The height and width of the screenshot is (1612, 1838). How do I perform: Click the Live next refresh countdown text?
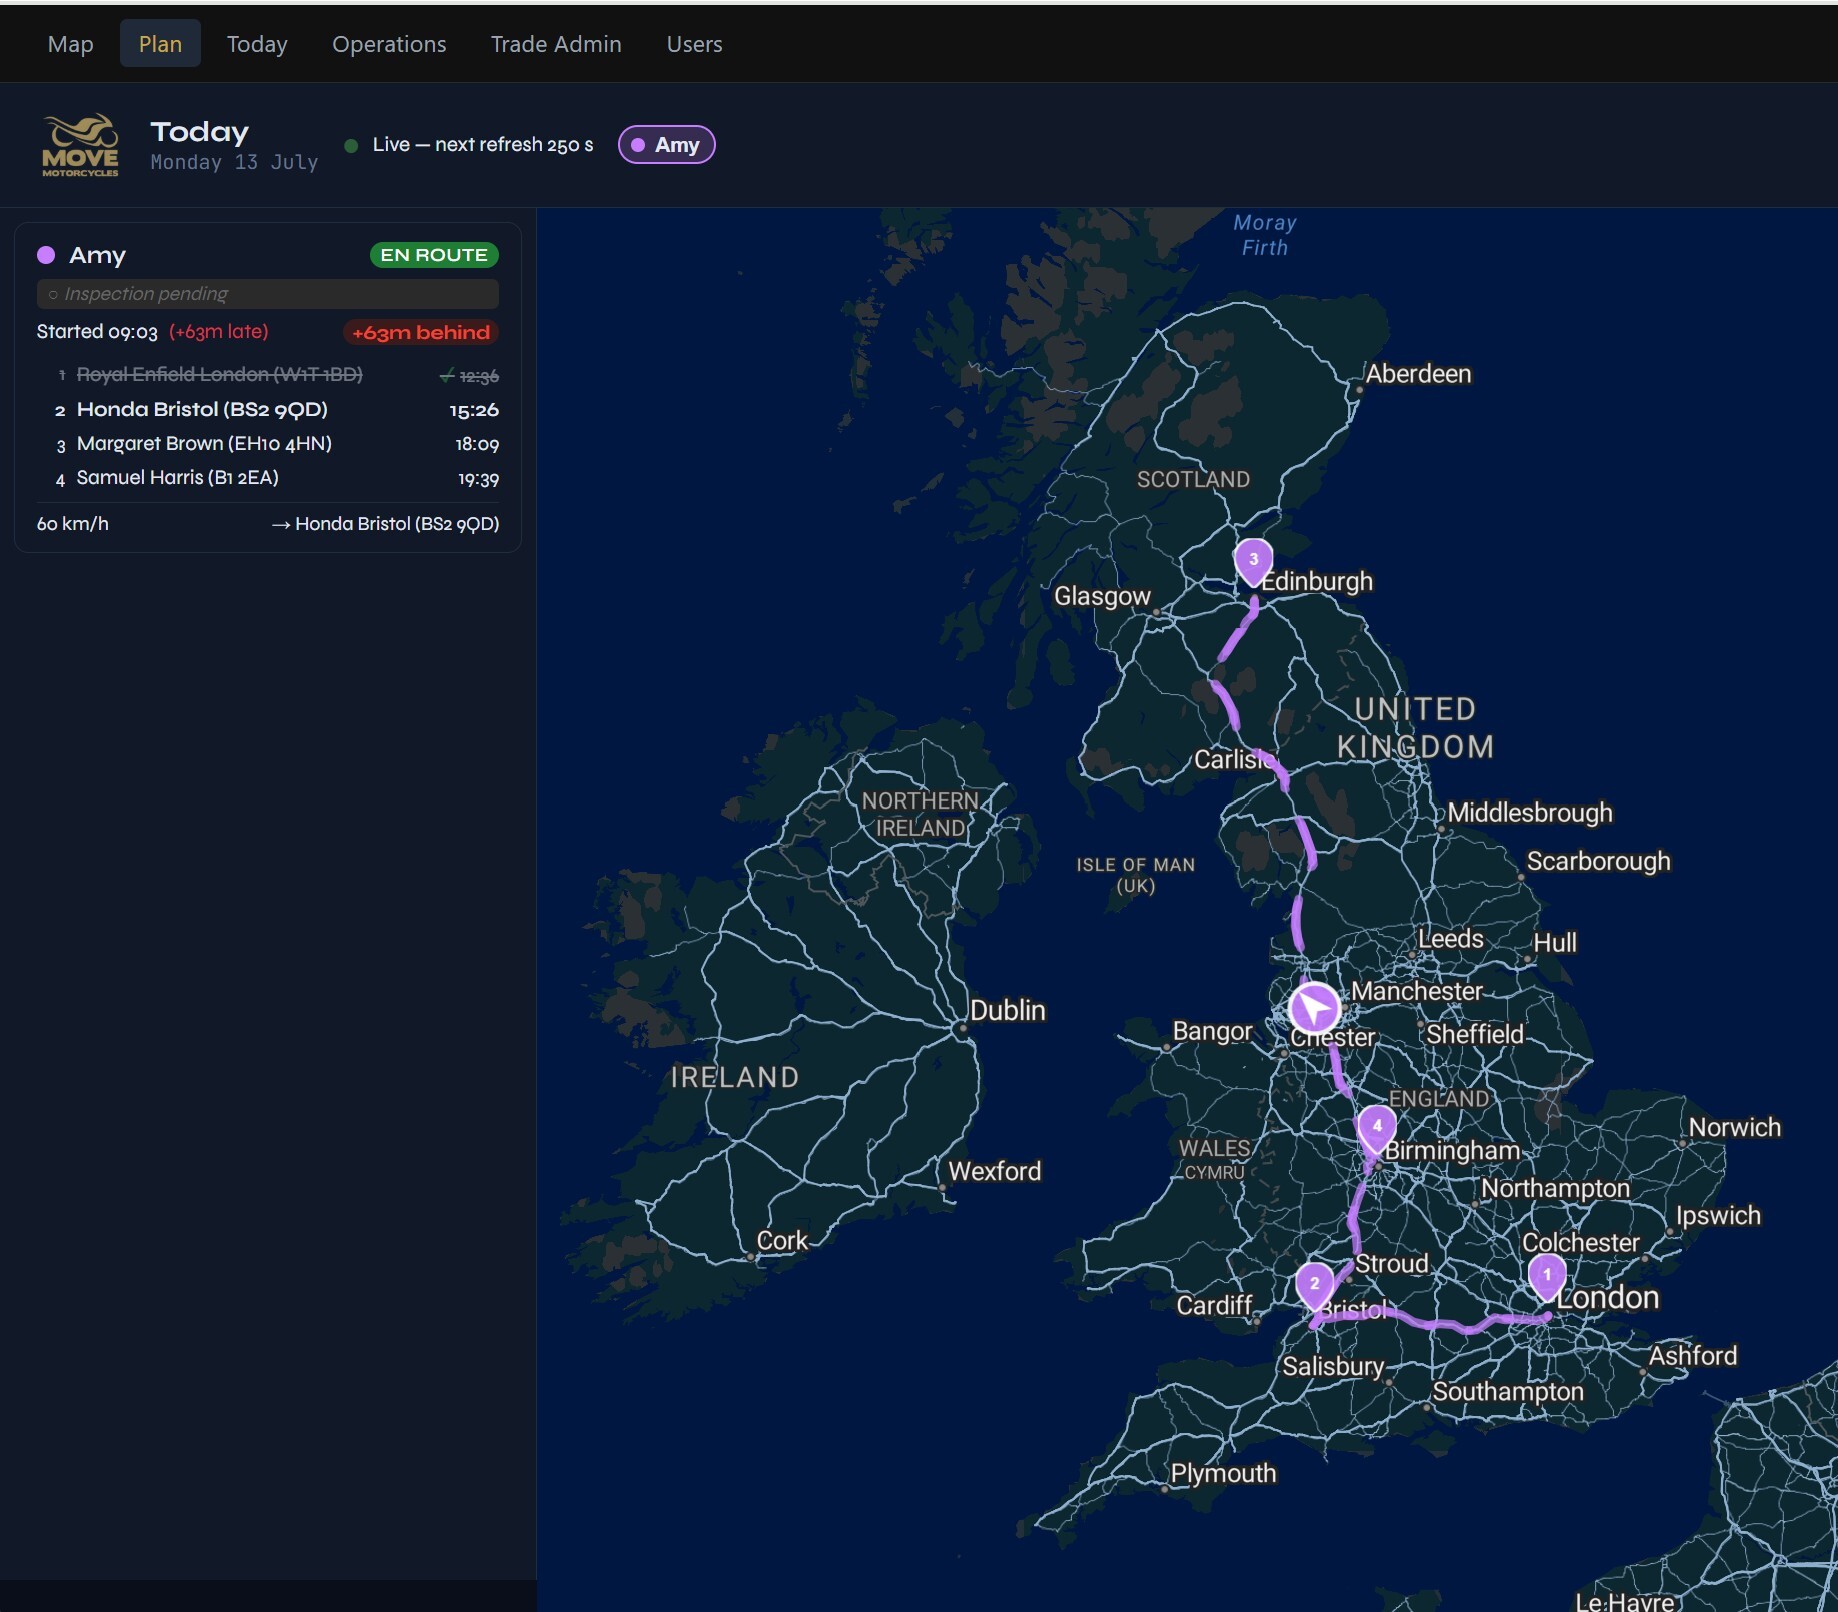coord(483,145)
